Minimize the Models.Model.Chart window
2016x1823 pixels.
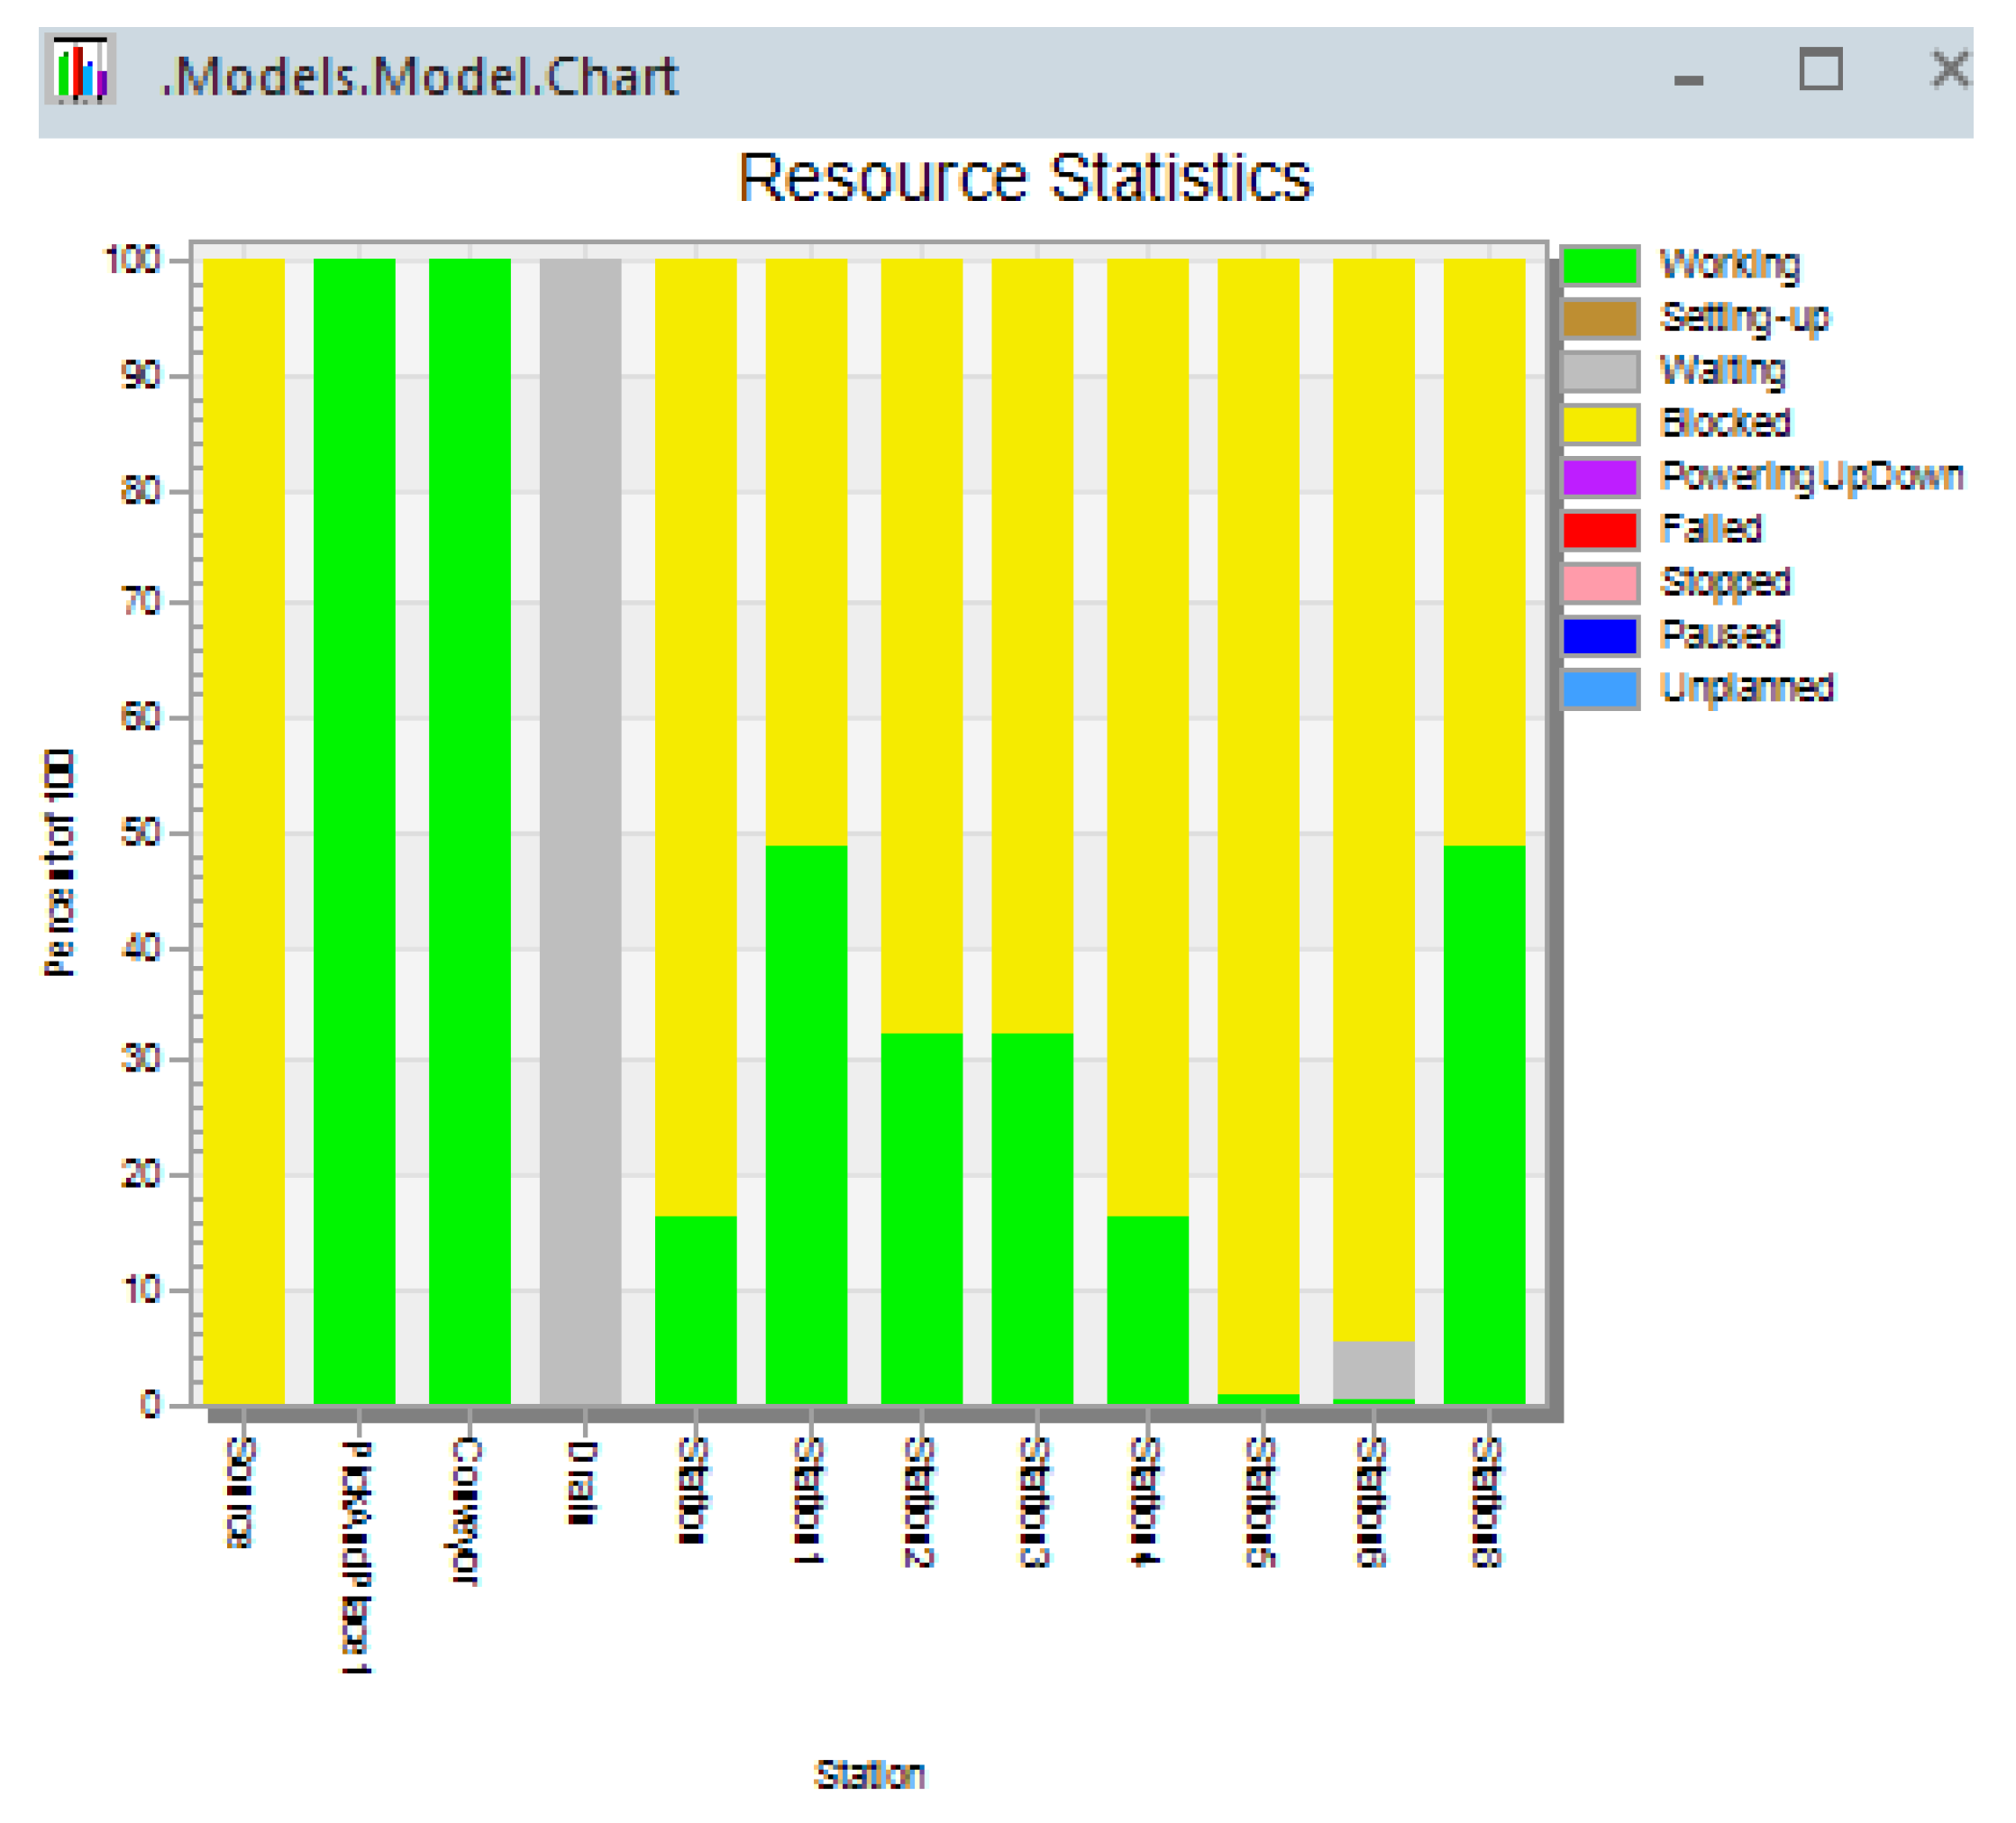coord(1688,79)
